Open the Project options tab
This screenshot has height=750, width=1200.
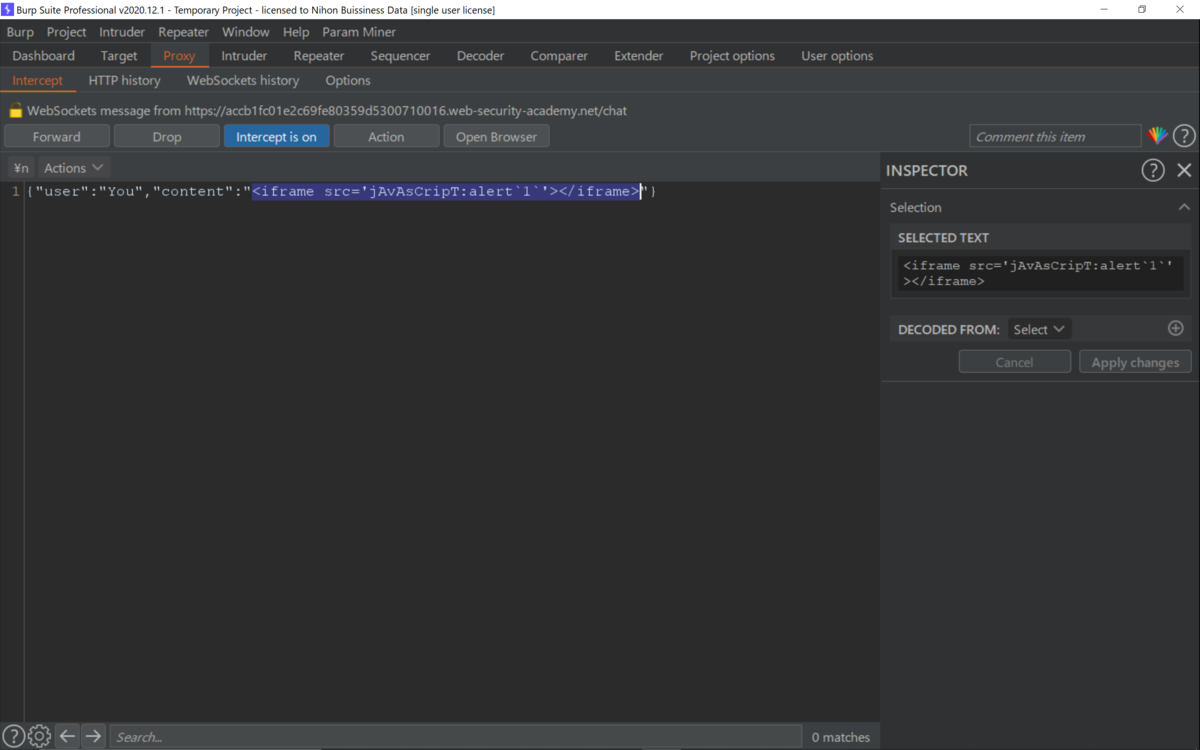click(732, 56)
